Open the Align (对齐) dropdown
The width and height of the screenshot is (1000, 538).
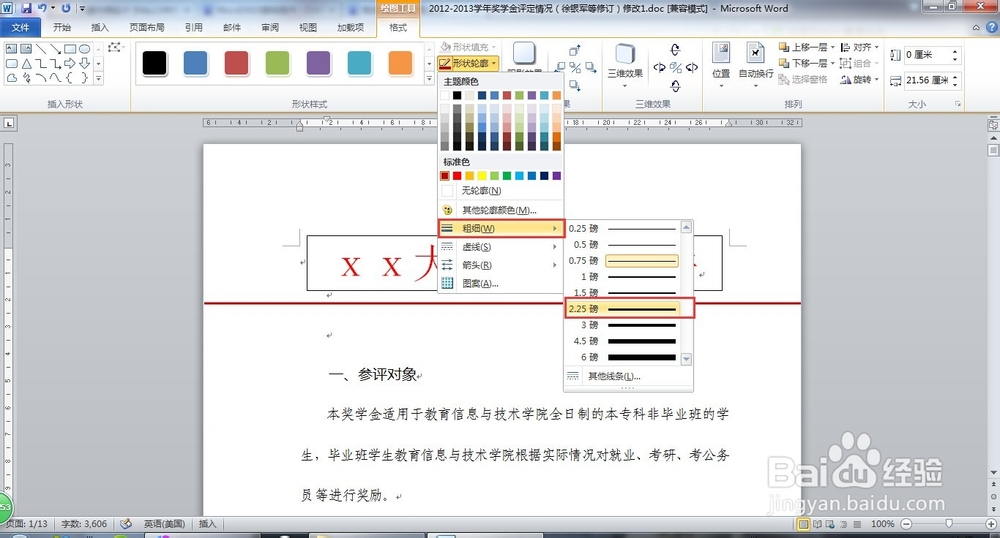(859, 47)
